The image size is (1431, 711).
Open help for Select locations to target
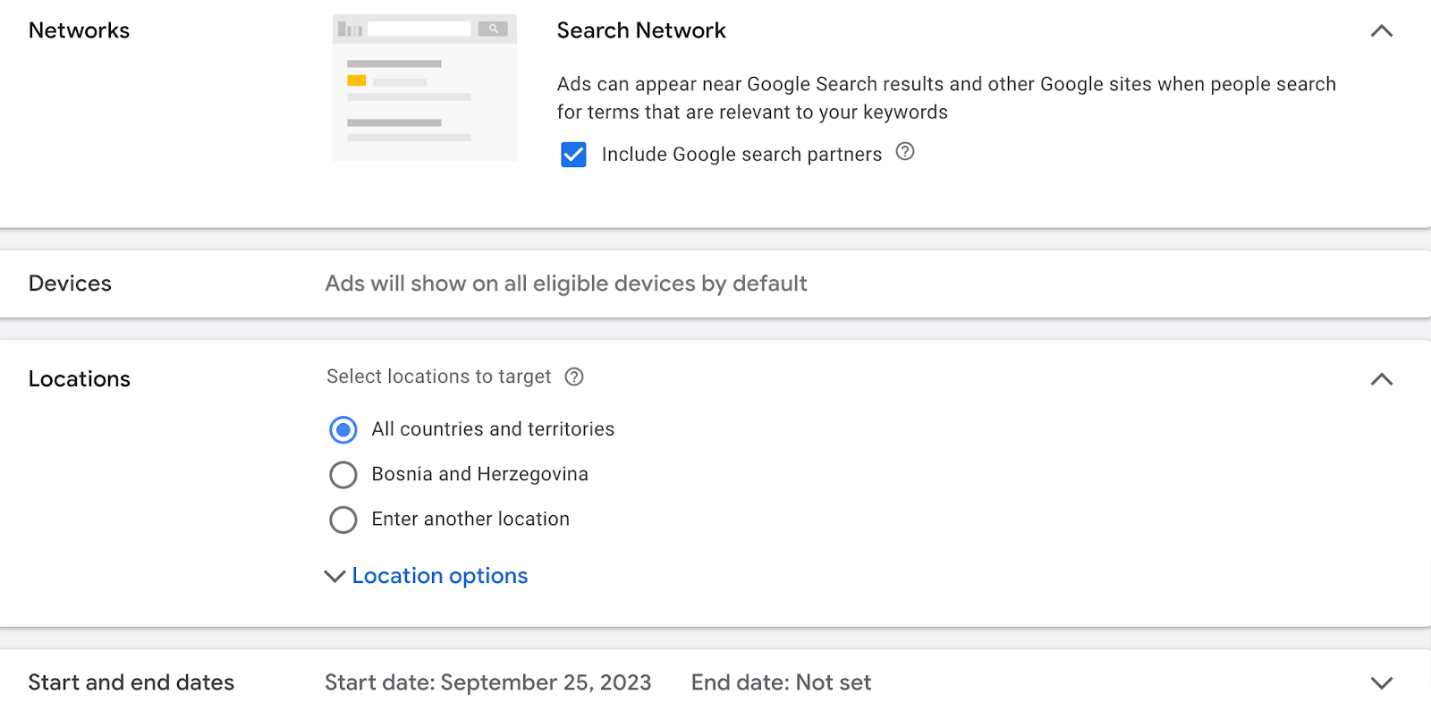[574, 376]
